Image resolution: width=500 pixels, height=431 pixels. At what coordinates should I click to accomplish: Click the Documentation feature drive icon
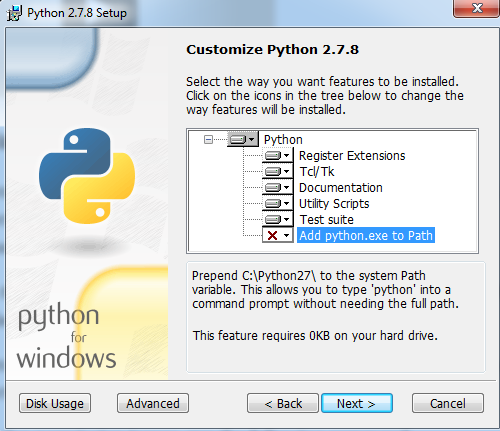pyautogui.click(x=273, y=187)
